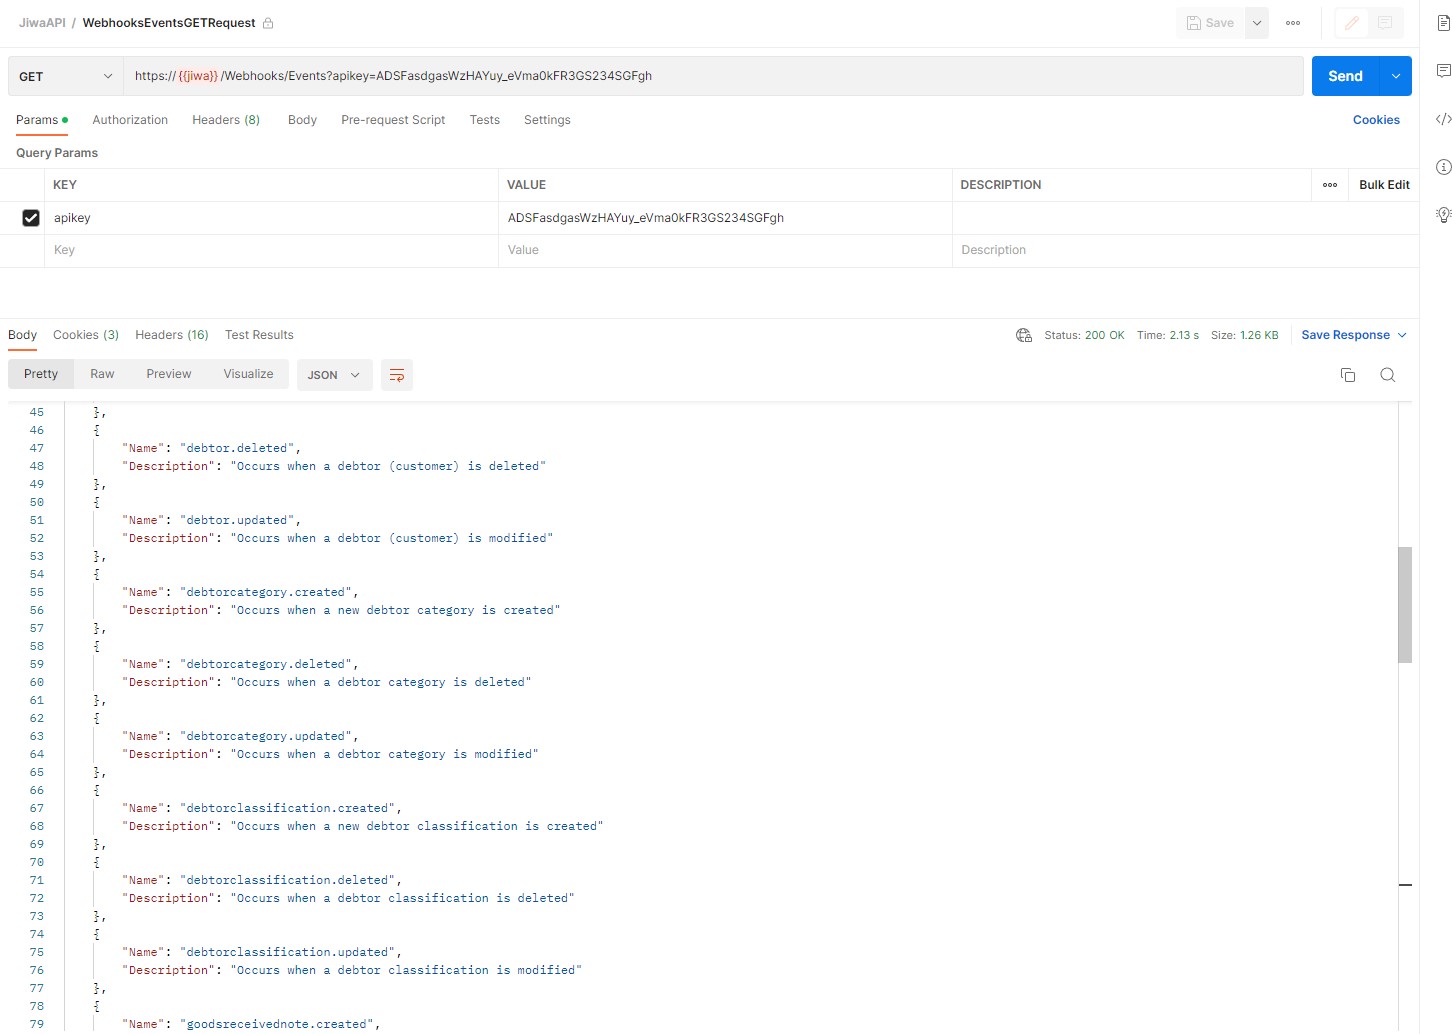Click the network globe icon beside Status
1452x1034 pixels.
pyautogui.click(x=1024, y=335)
